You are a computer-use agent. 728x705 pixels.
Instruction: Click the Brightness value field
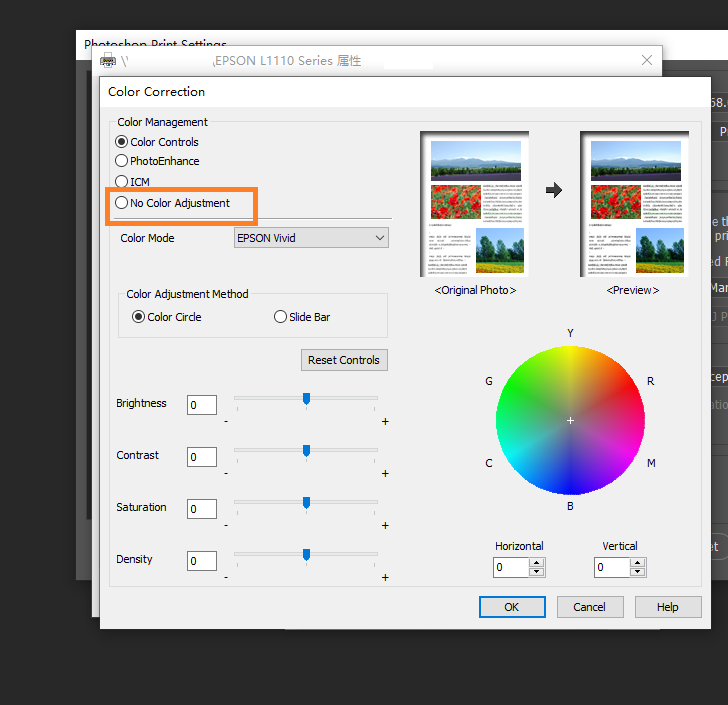coord(202,405)
